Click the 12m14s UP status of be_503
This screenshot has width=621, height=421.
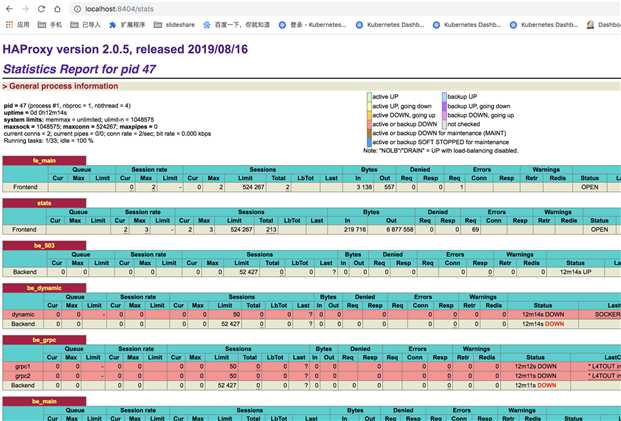[x=575, y=272]
